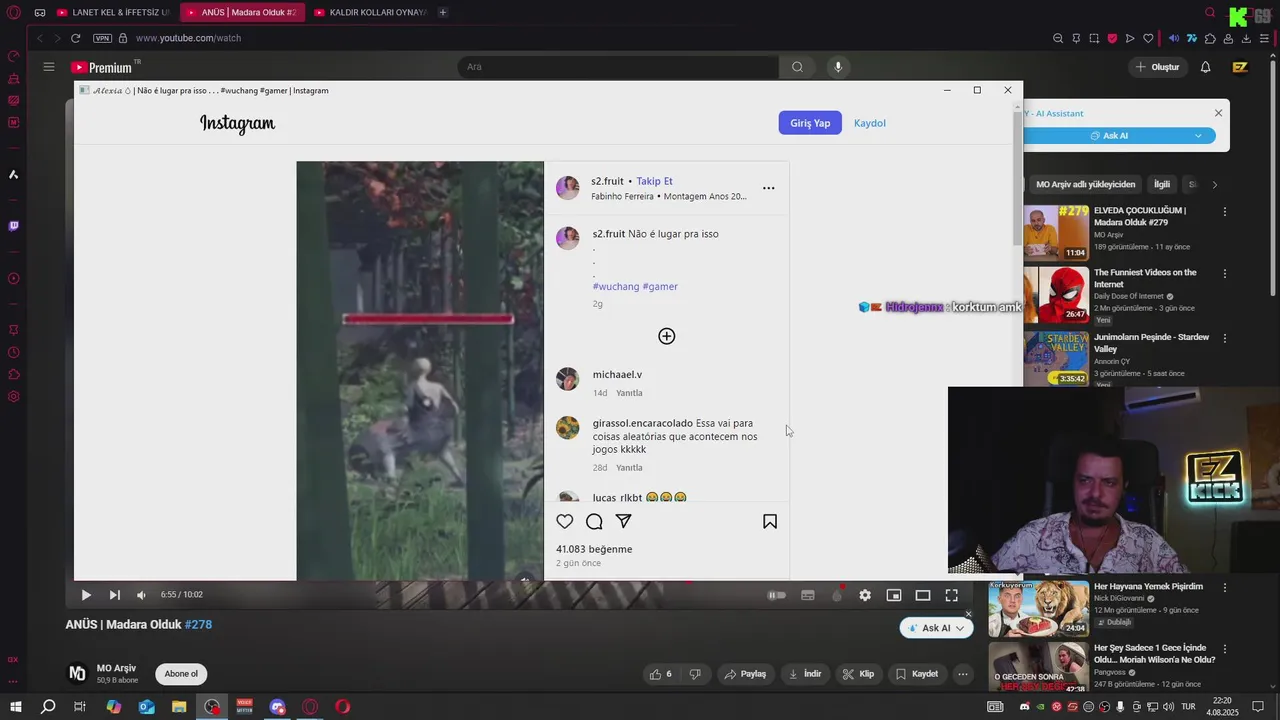Select MO Arşiv adlı yükleyiciden chip
This screenshot has width=1280, height=720.
pyautogui.click(x=1085, y=185)
